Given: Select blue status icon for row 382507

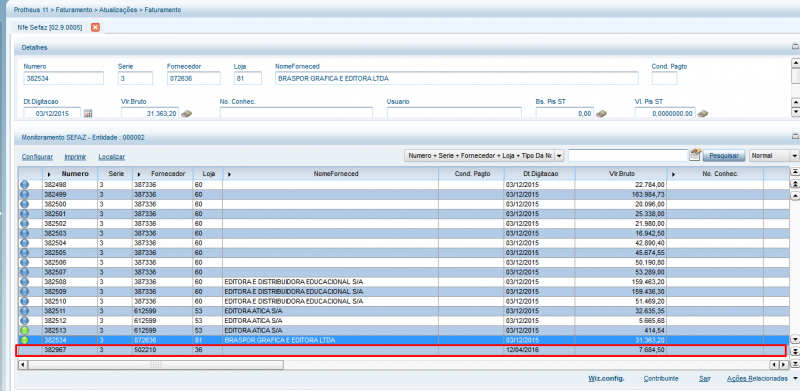Looking at the screenshot, I should [x=24, y=272].
